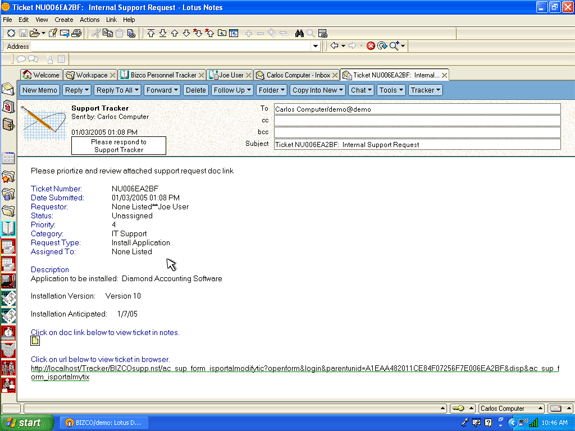Open the Favorite Bookmarks star folder

tap(8, 177)
